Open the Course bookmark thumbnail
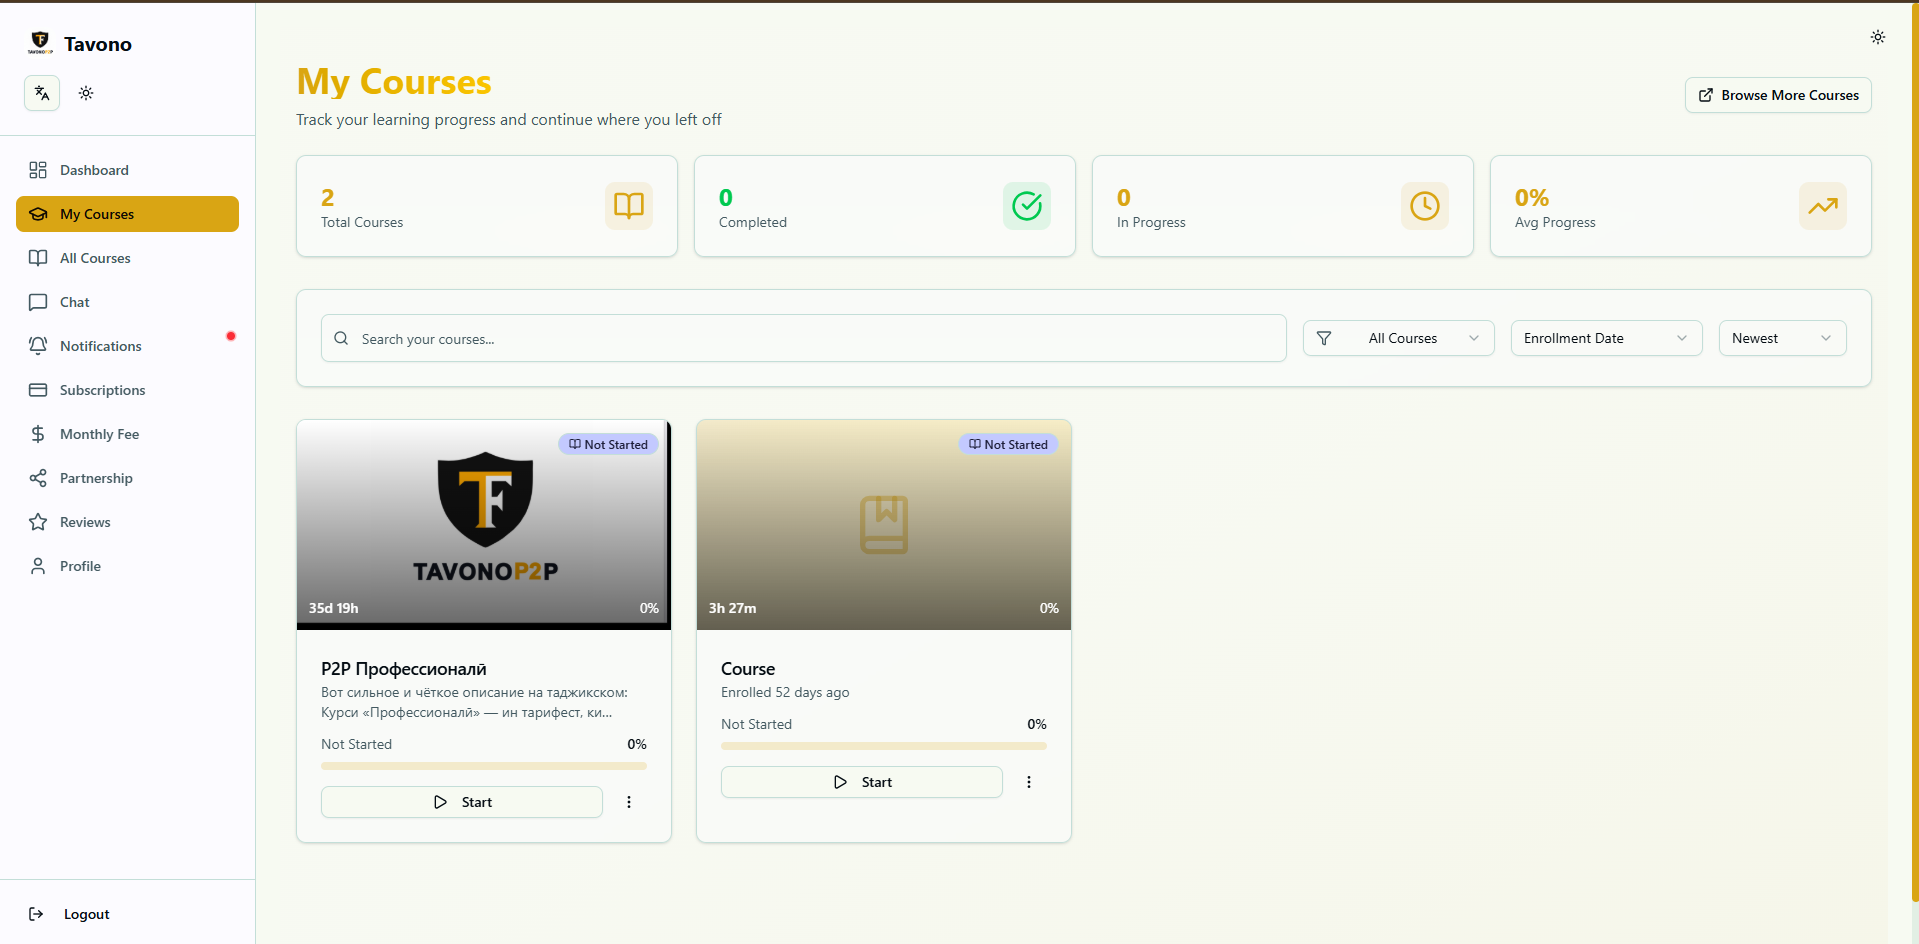1919x944 pixels. click(x=884, y=525)
